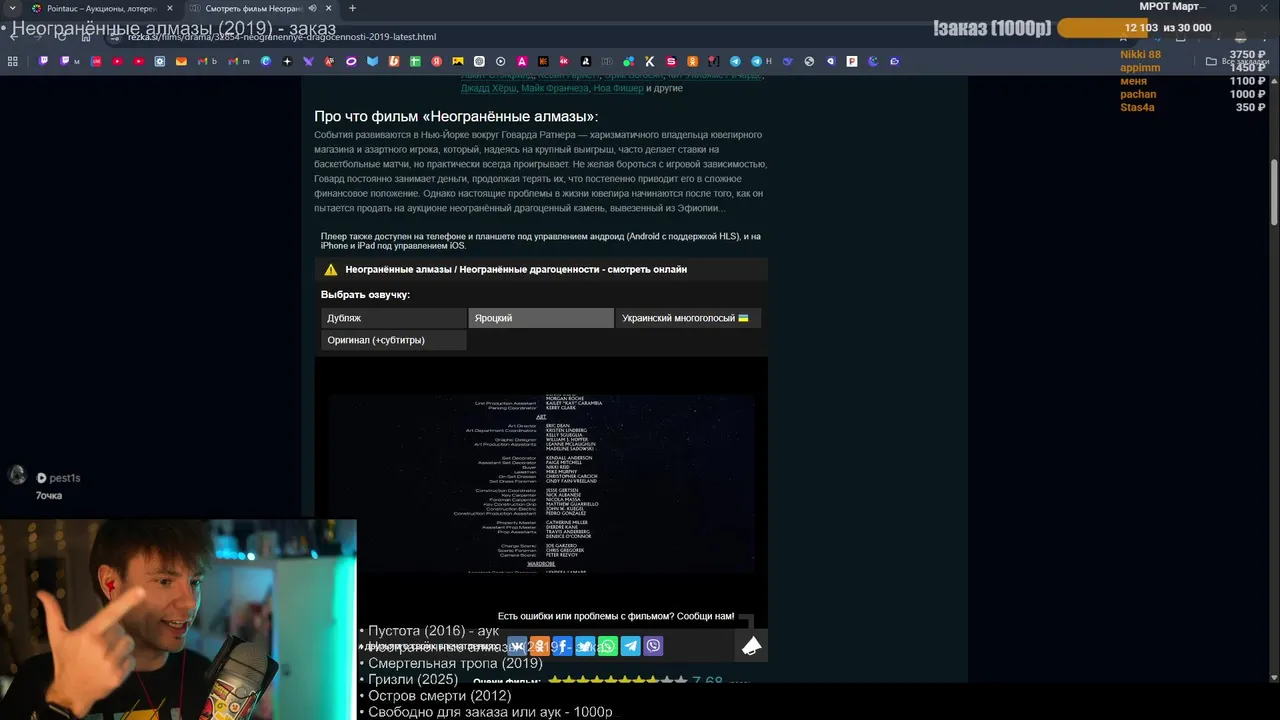Select the Яроцкий voiceover option
This screenshot has height=720, width=1280.
tap(541, 318)
